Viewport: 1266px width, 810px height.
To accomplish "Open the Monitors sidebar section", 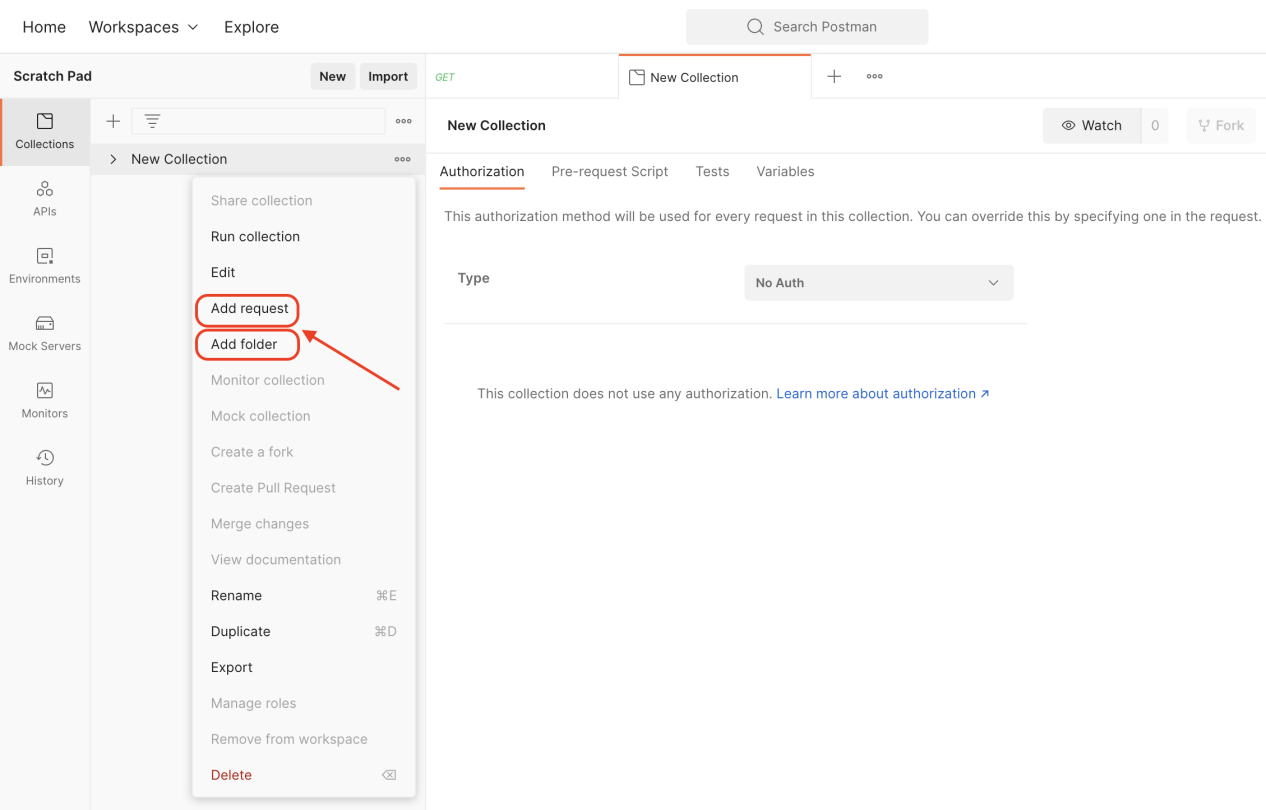I will pos(45,400).
